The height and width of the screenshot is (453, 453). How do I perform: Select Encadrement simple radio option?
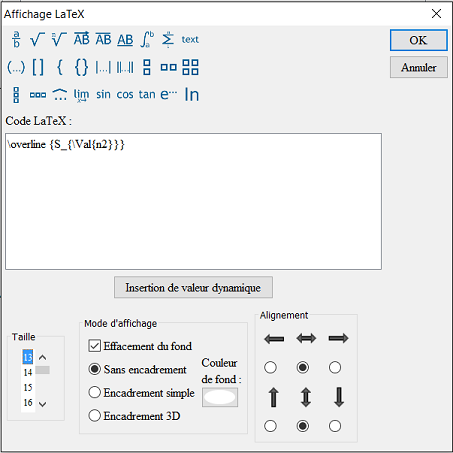94,392
